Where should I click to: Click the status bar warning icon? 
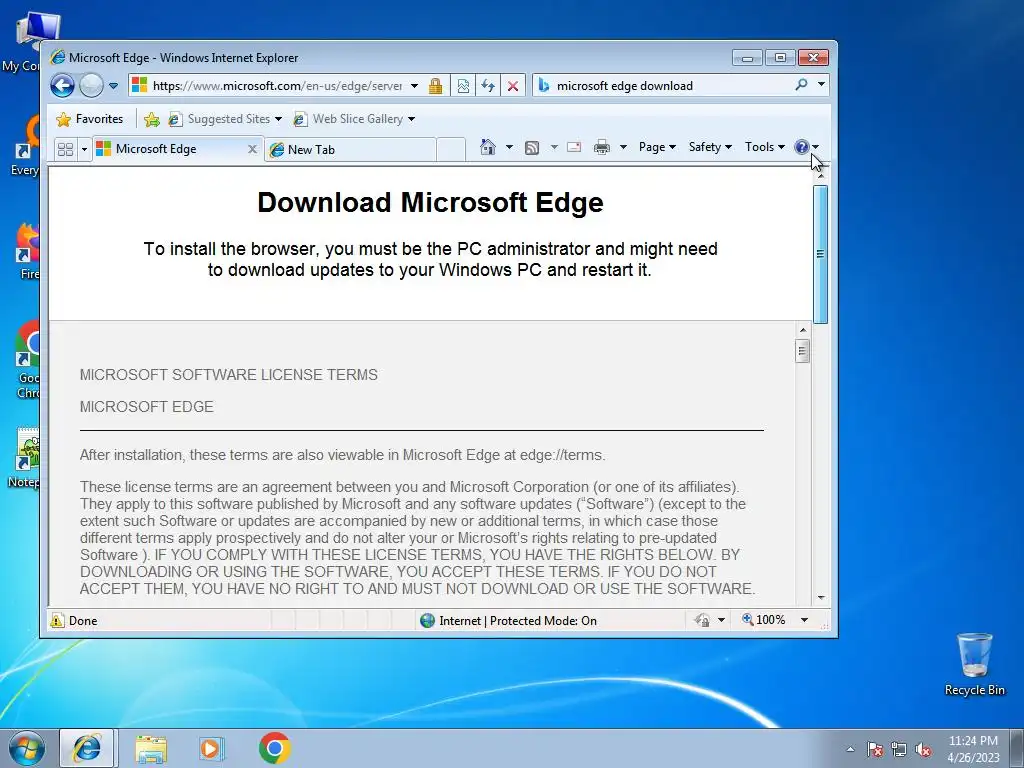point(57,620)
